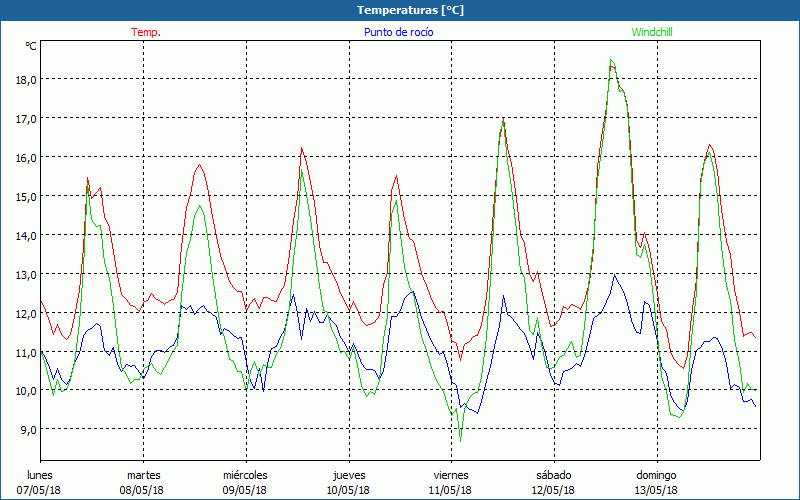Click the '14,0' y-axis value
This screenshot has height=500, width=800.
pos(27,236)
